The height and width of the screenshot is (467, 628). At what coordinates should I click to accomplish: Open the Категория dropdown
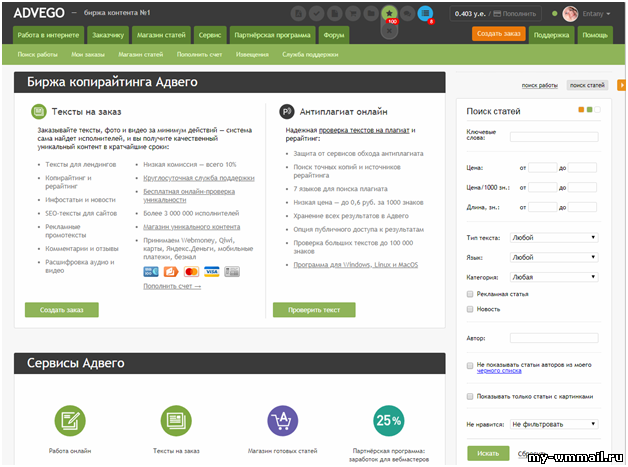pos(554,277)
